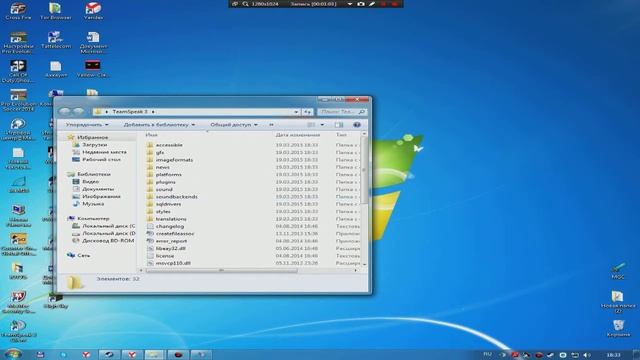The image size is (640, 360).
Task: Click the RU language indicator
Action: [x=487, y=354]
